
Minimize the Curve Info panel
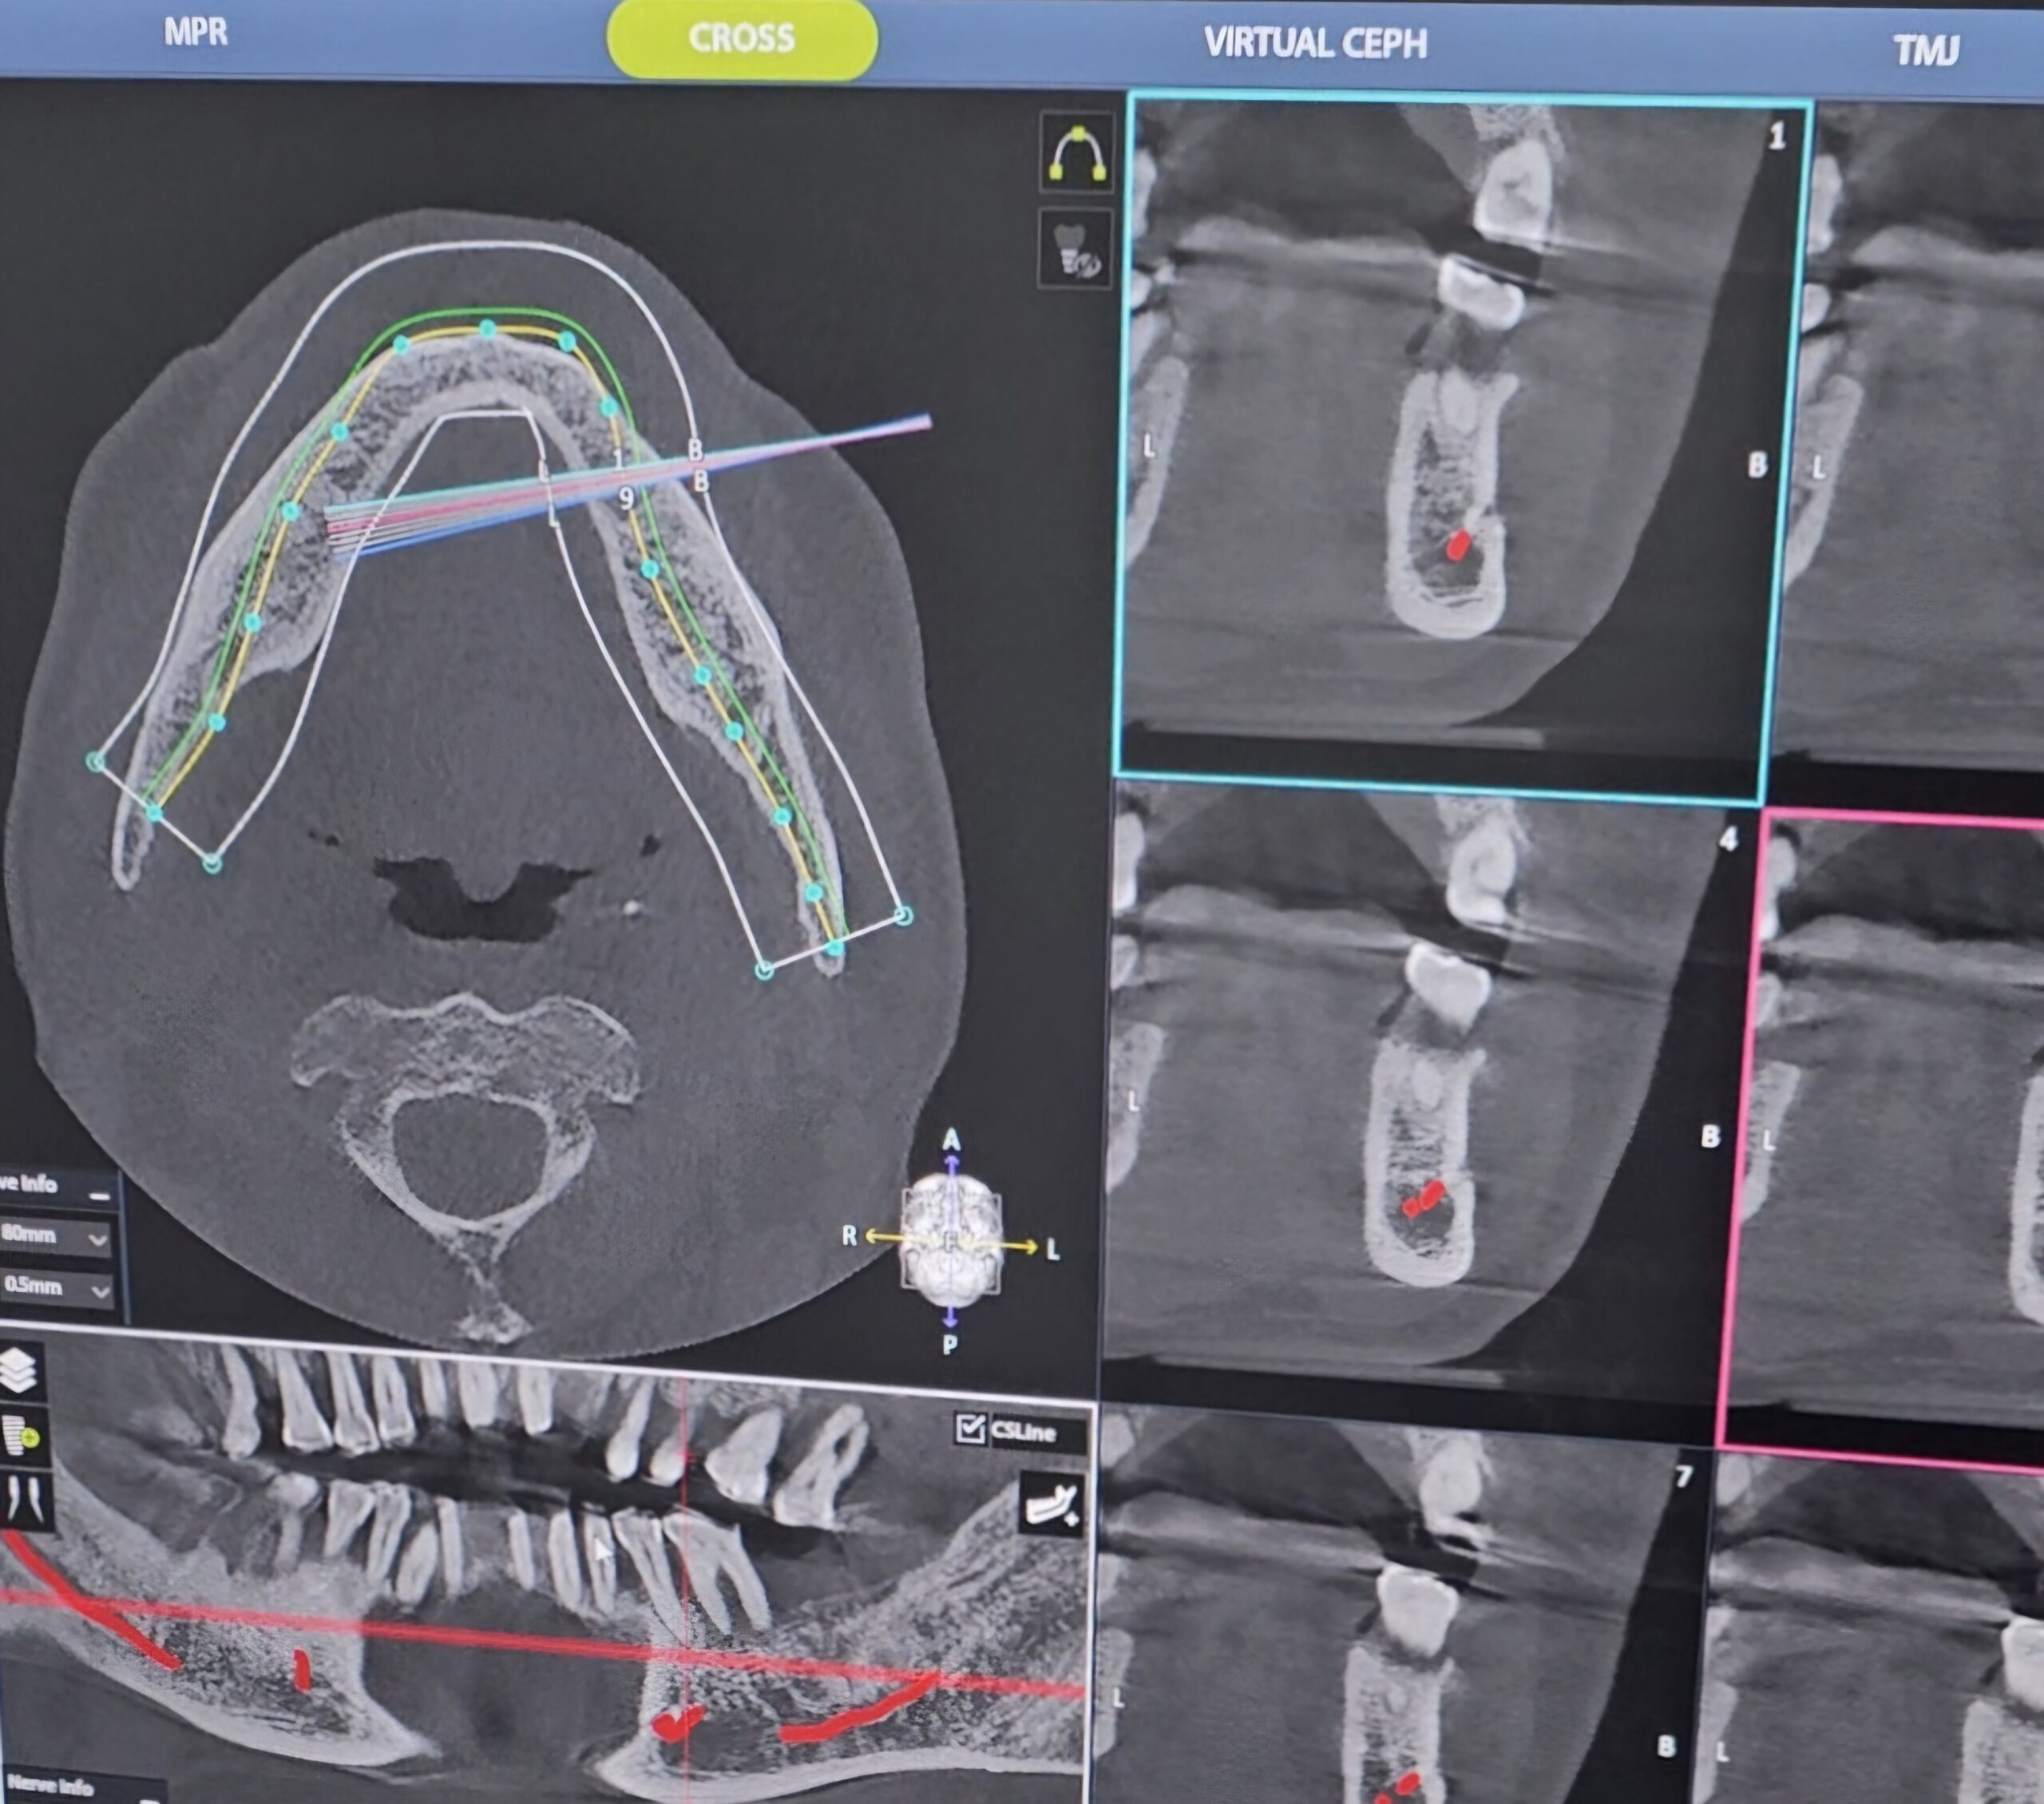click(99, 1195)
